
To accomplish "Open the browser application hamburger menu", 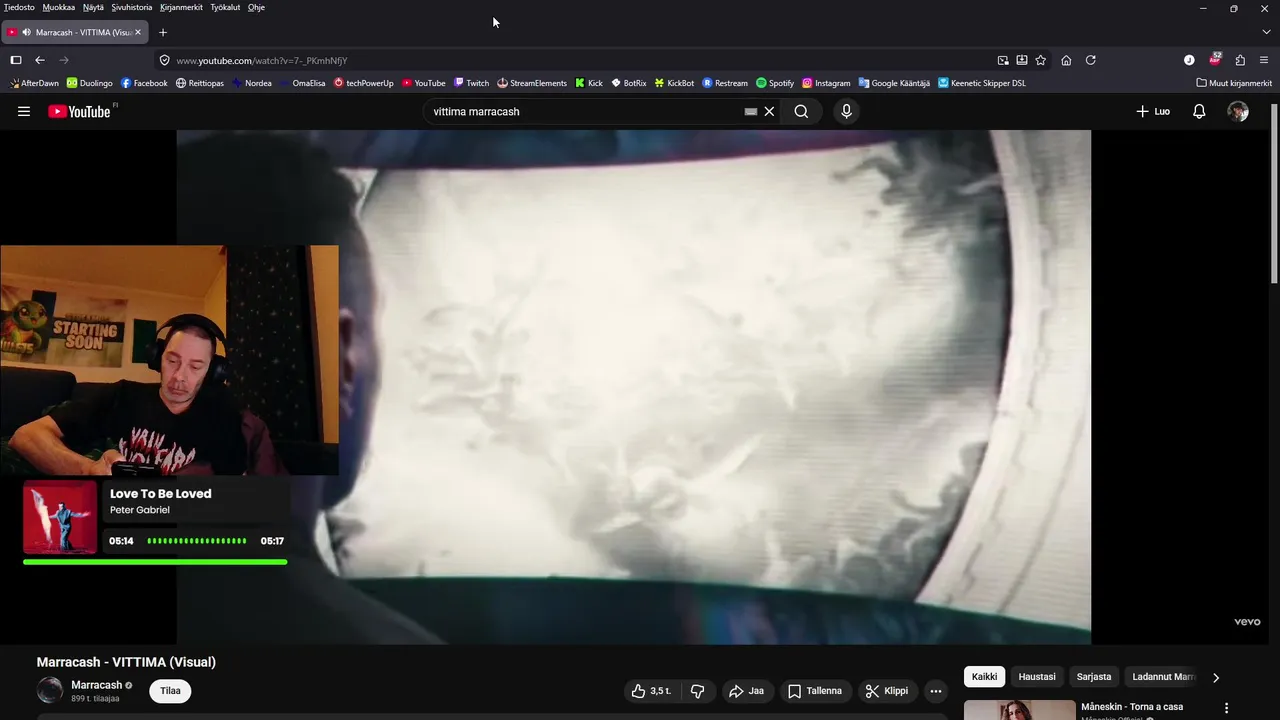I will (x=1264, y=60).
